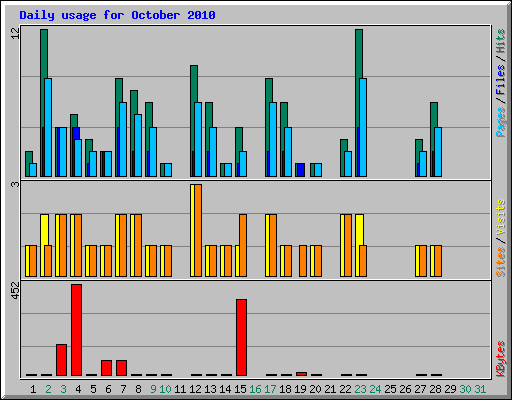The image size is (512, 400).
Task: Click day label '20' on the x-axis
Action: coord(315,389)
